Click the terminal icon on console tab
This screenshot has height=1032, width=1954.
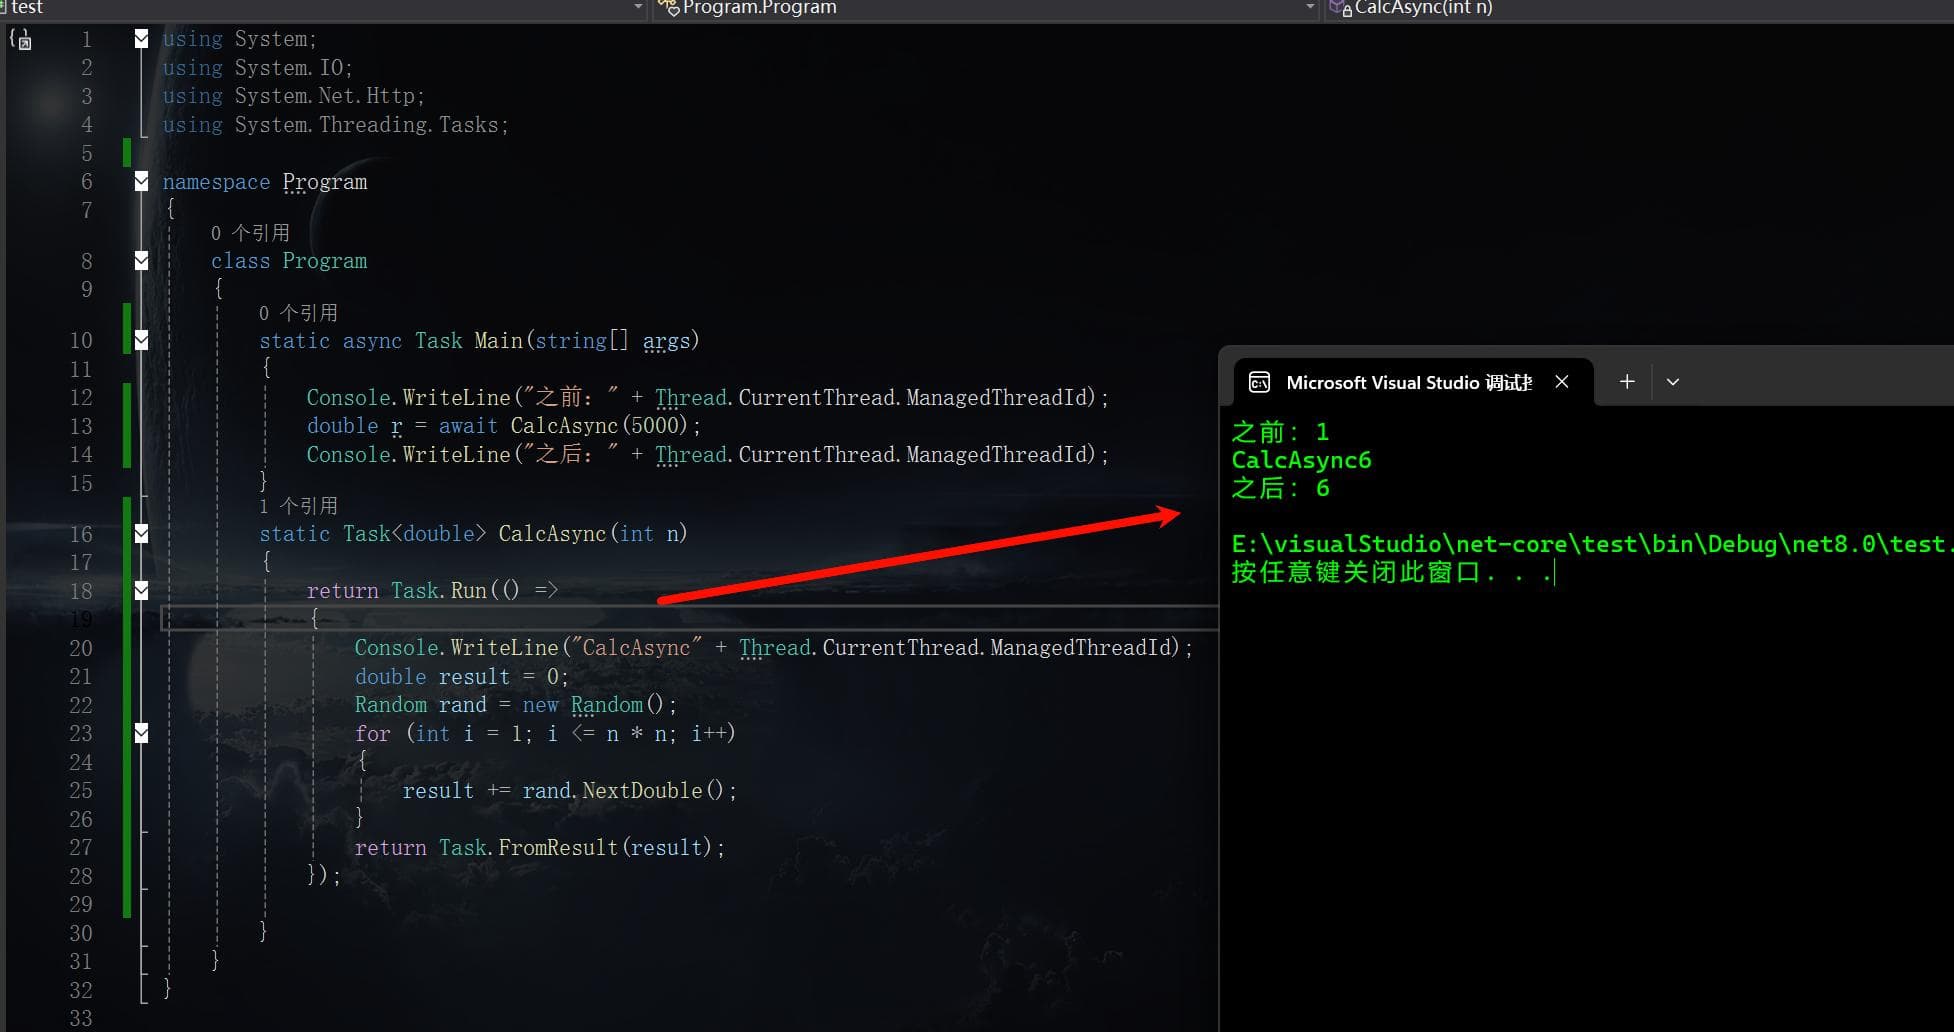1260,383
